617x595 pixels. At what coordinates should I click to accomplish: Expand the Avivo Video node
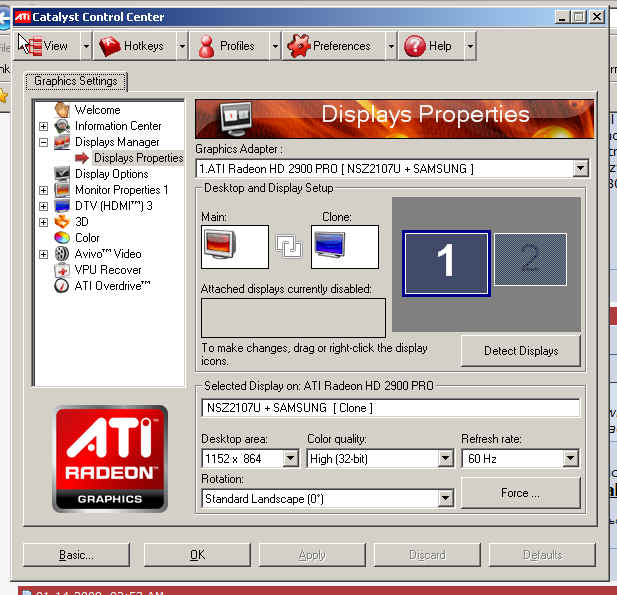44,254
